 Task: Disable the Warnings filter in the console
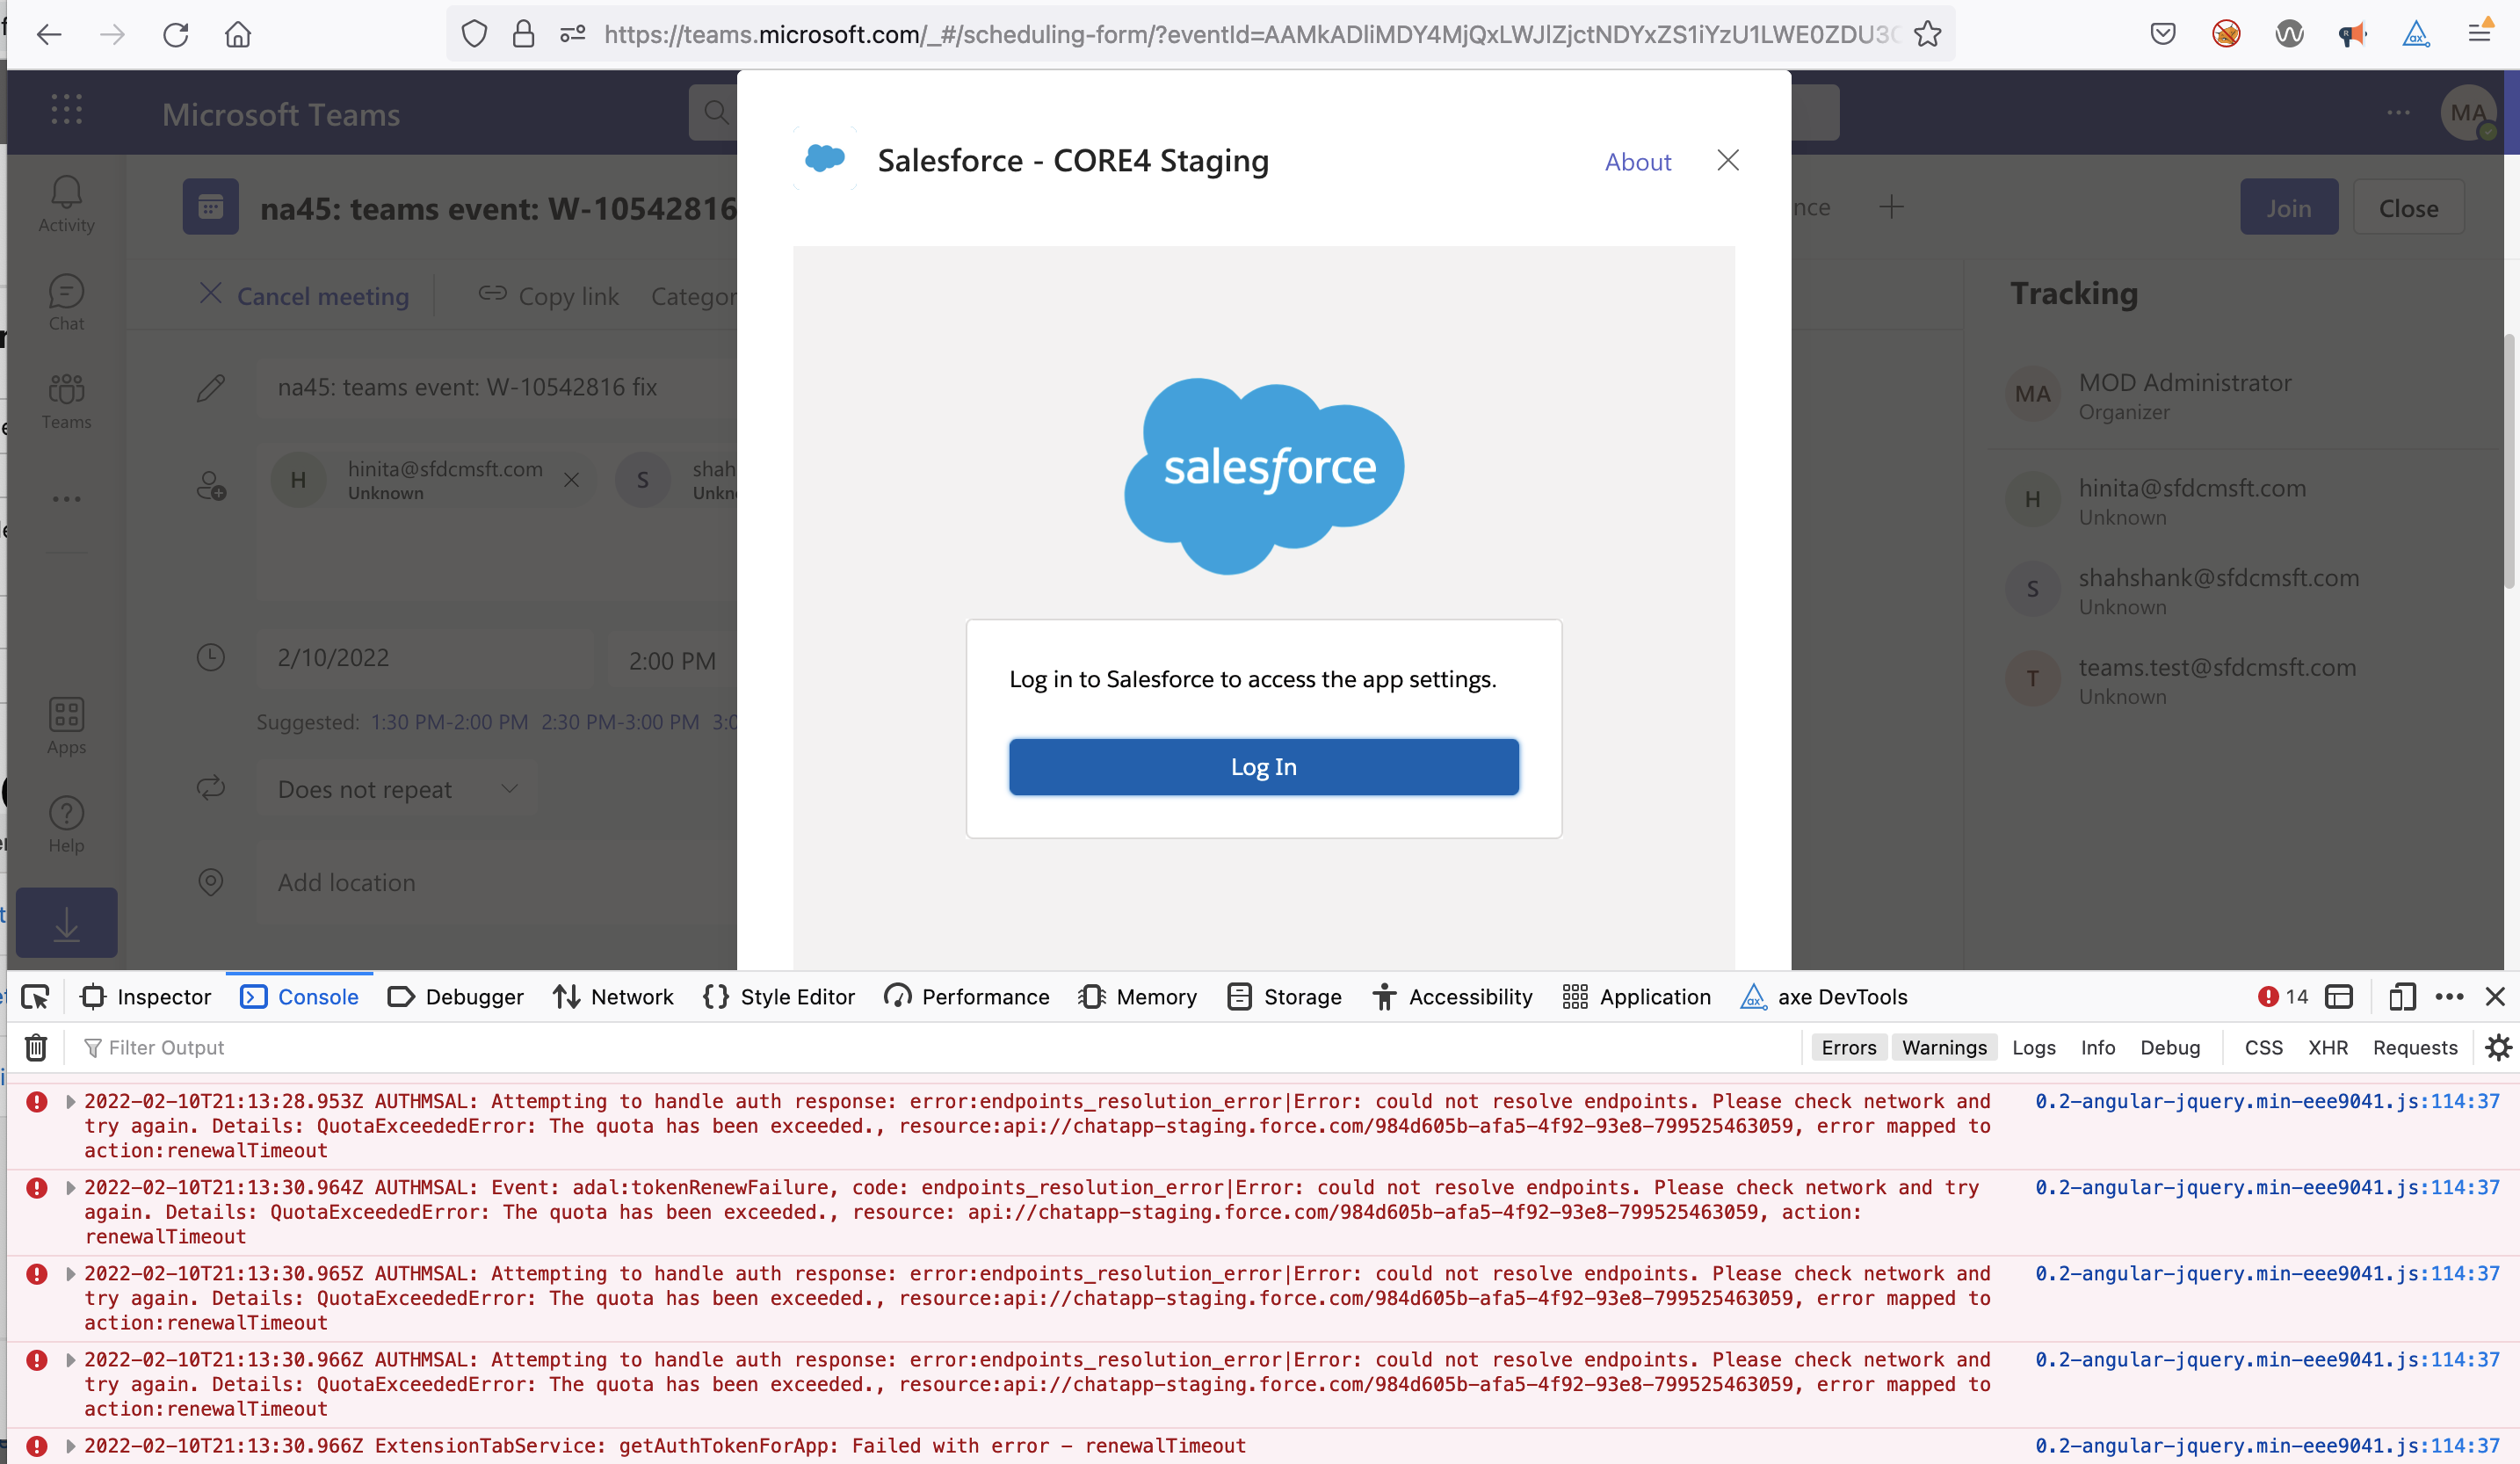(x=1943, y=1047)
